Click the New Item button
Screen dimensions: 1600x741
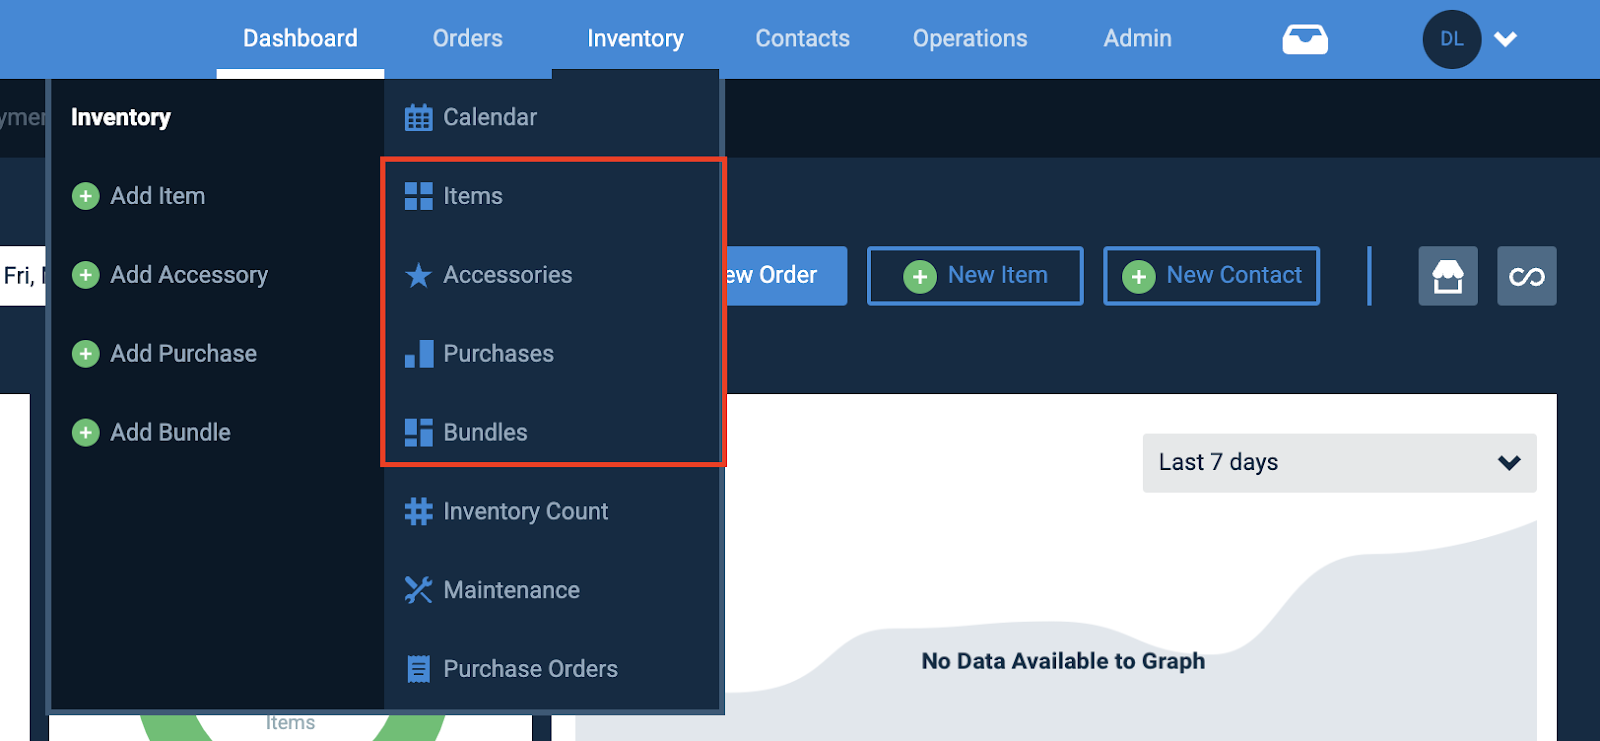click(x=975, y=275)
